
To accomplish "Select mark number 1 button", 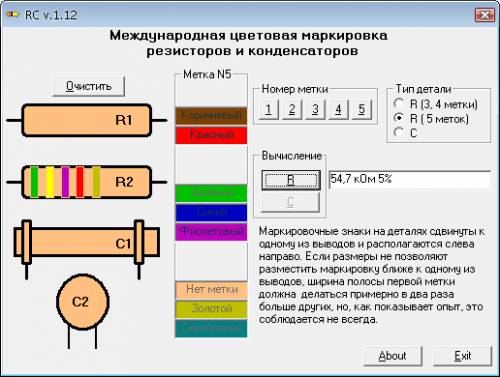I will click(269, 109).
